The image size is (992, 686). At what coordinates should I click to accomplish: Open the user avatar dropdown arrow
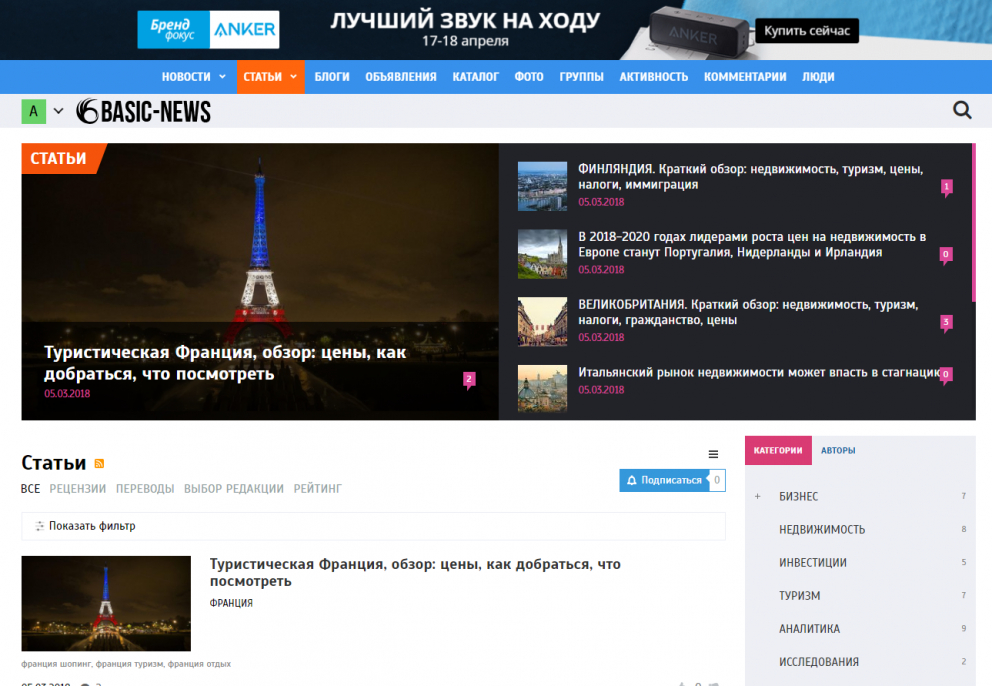tap(58, 112)
